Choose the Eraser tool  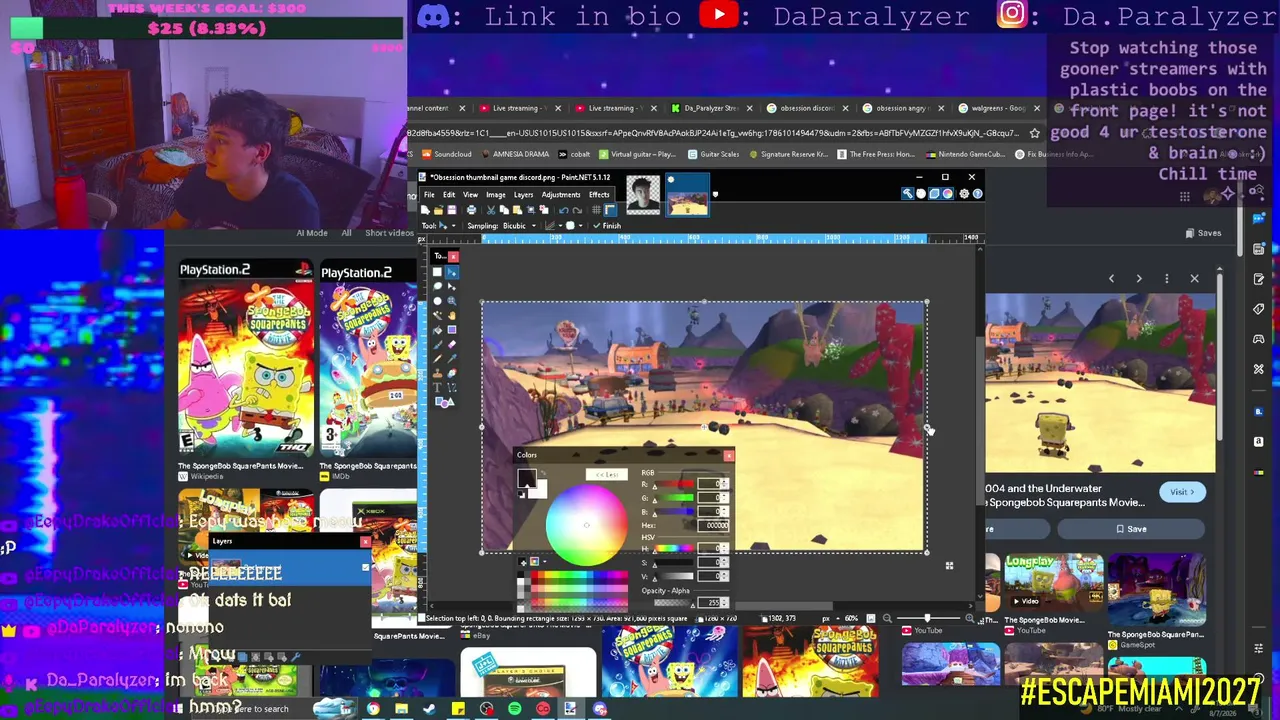point(452,344)
